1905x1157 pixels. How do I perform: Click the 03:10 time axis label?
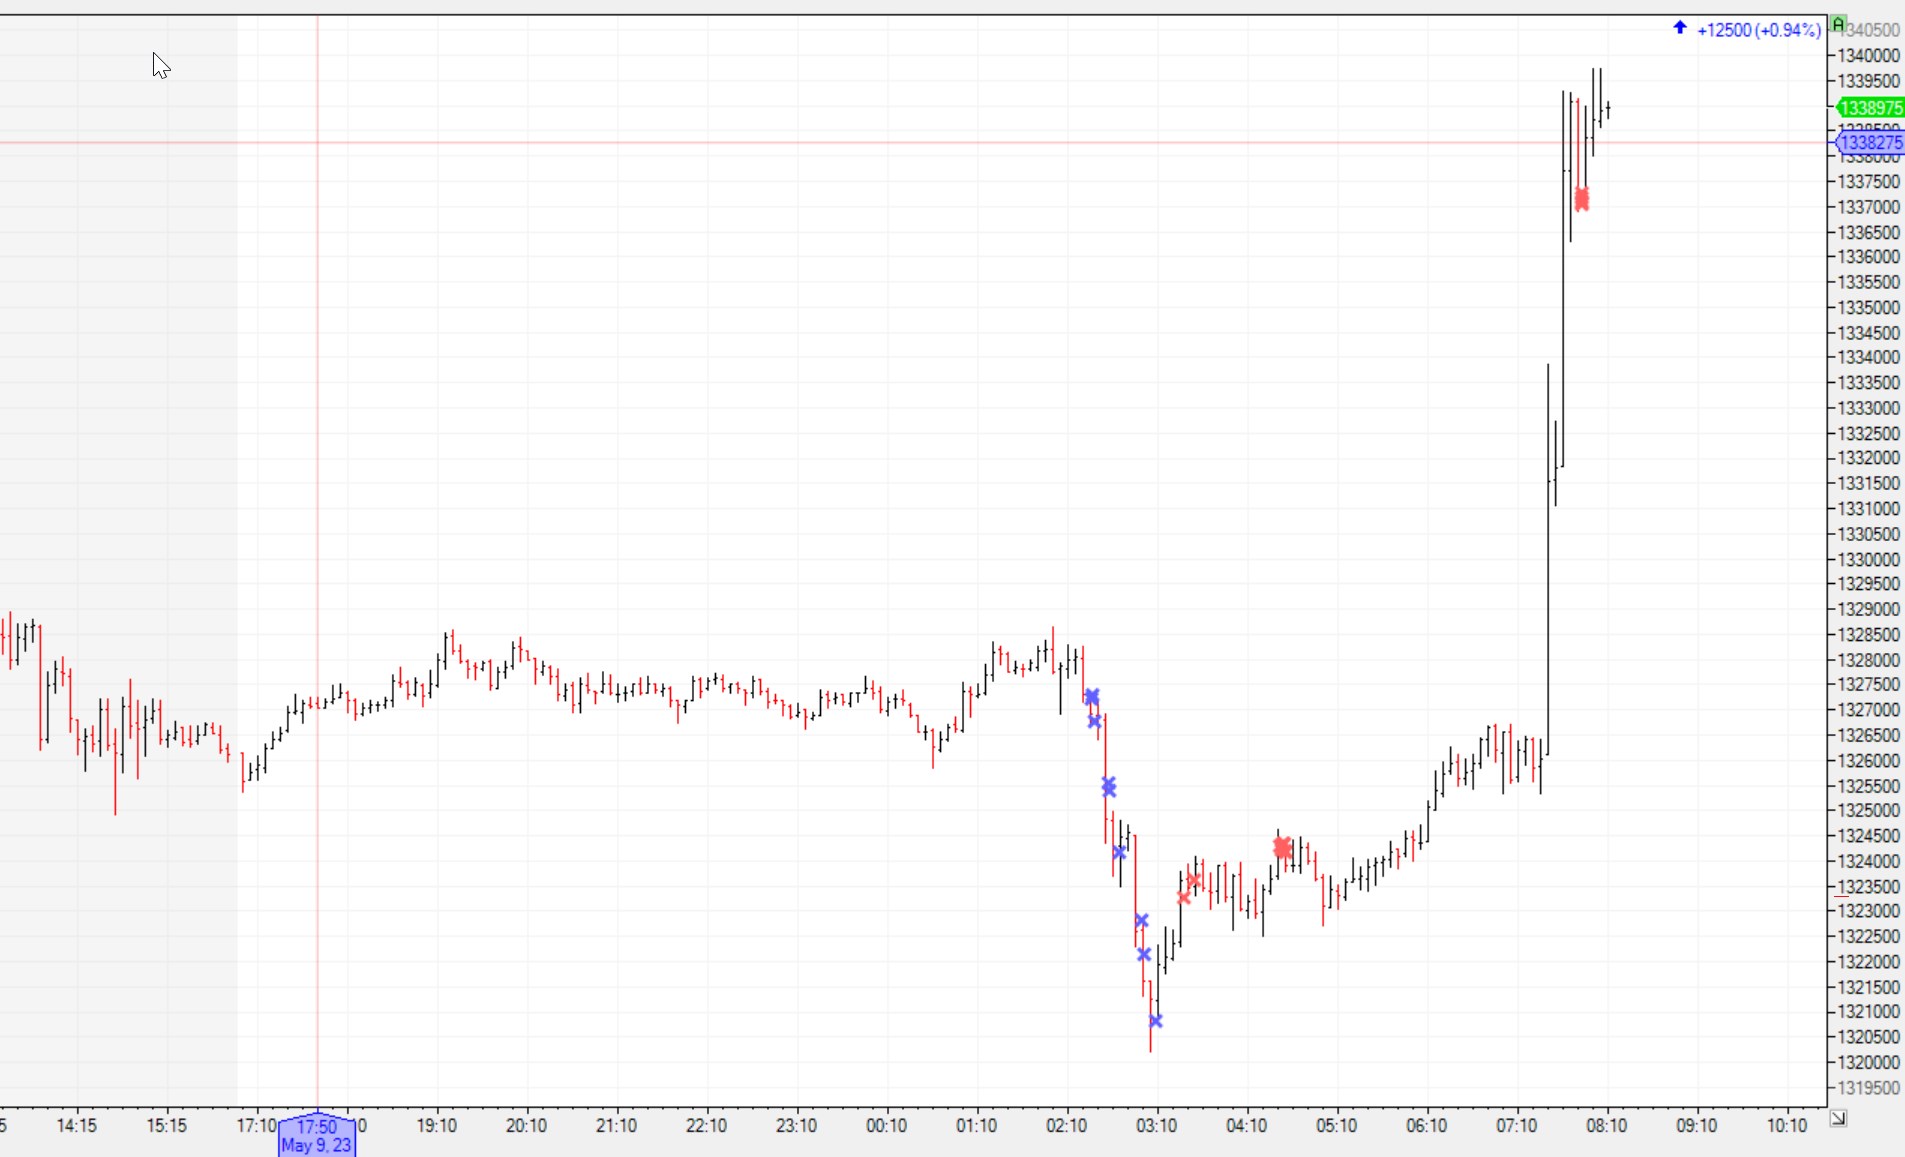[x=1156, y=1126]
